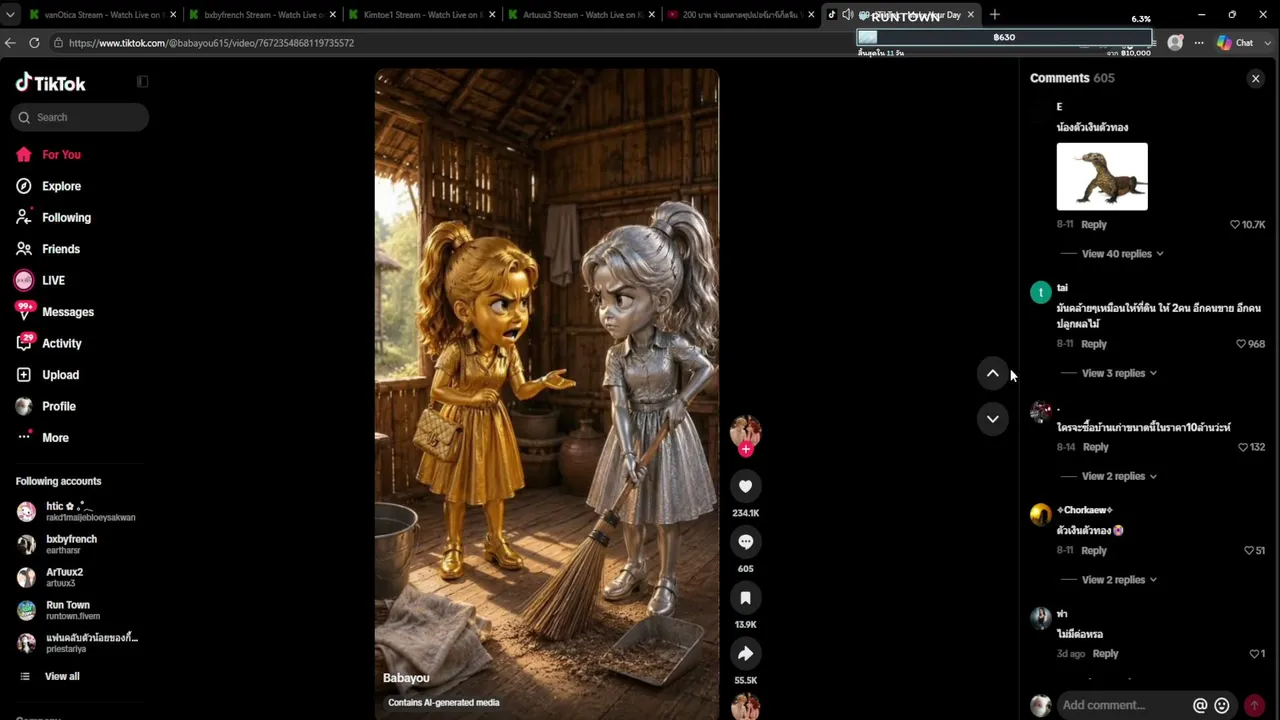
Task: Like tai's comment with 968 likes
Action: [x=1241, y=344]
